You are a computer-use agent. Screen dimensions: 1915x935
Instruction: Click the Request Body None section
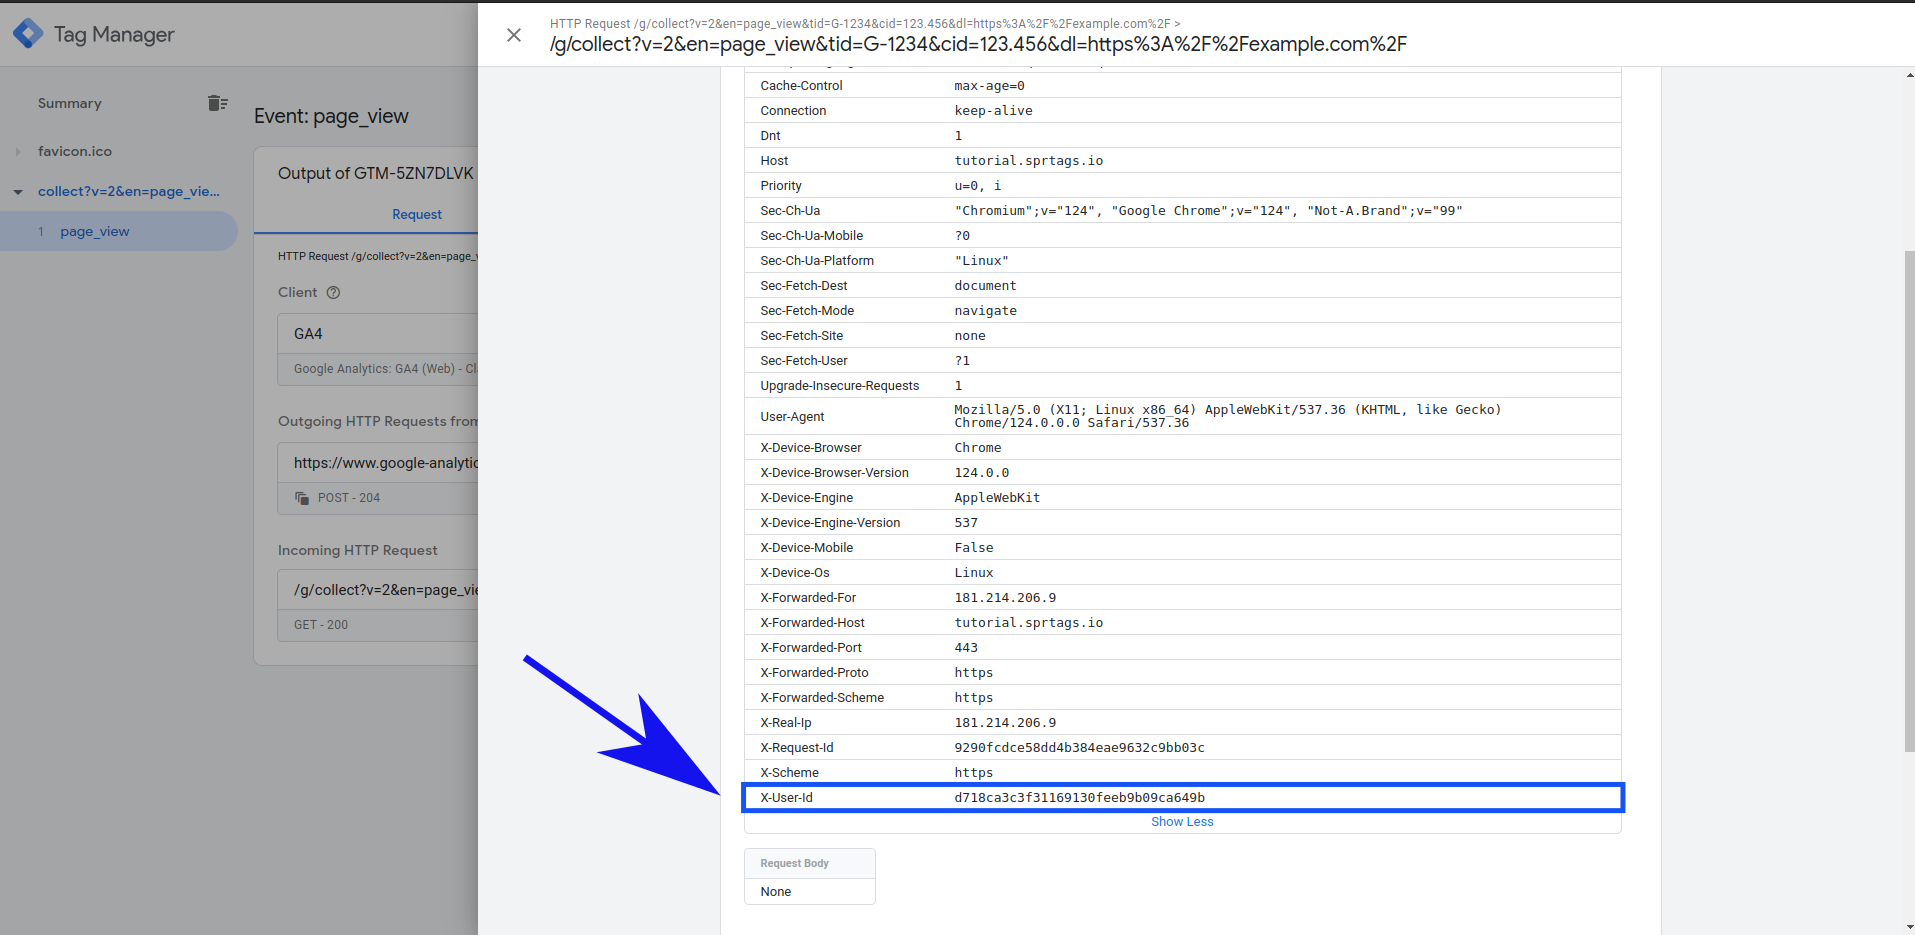point(809,891)
